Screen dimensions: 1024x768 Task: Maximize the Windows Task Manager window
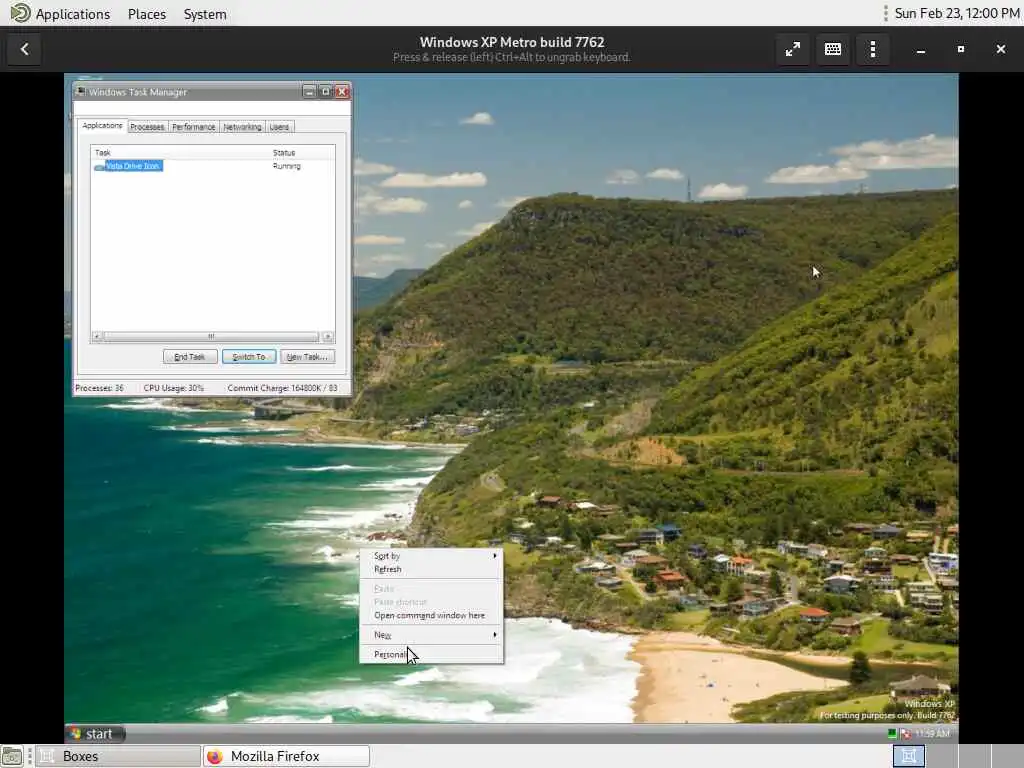[325, 91]
